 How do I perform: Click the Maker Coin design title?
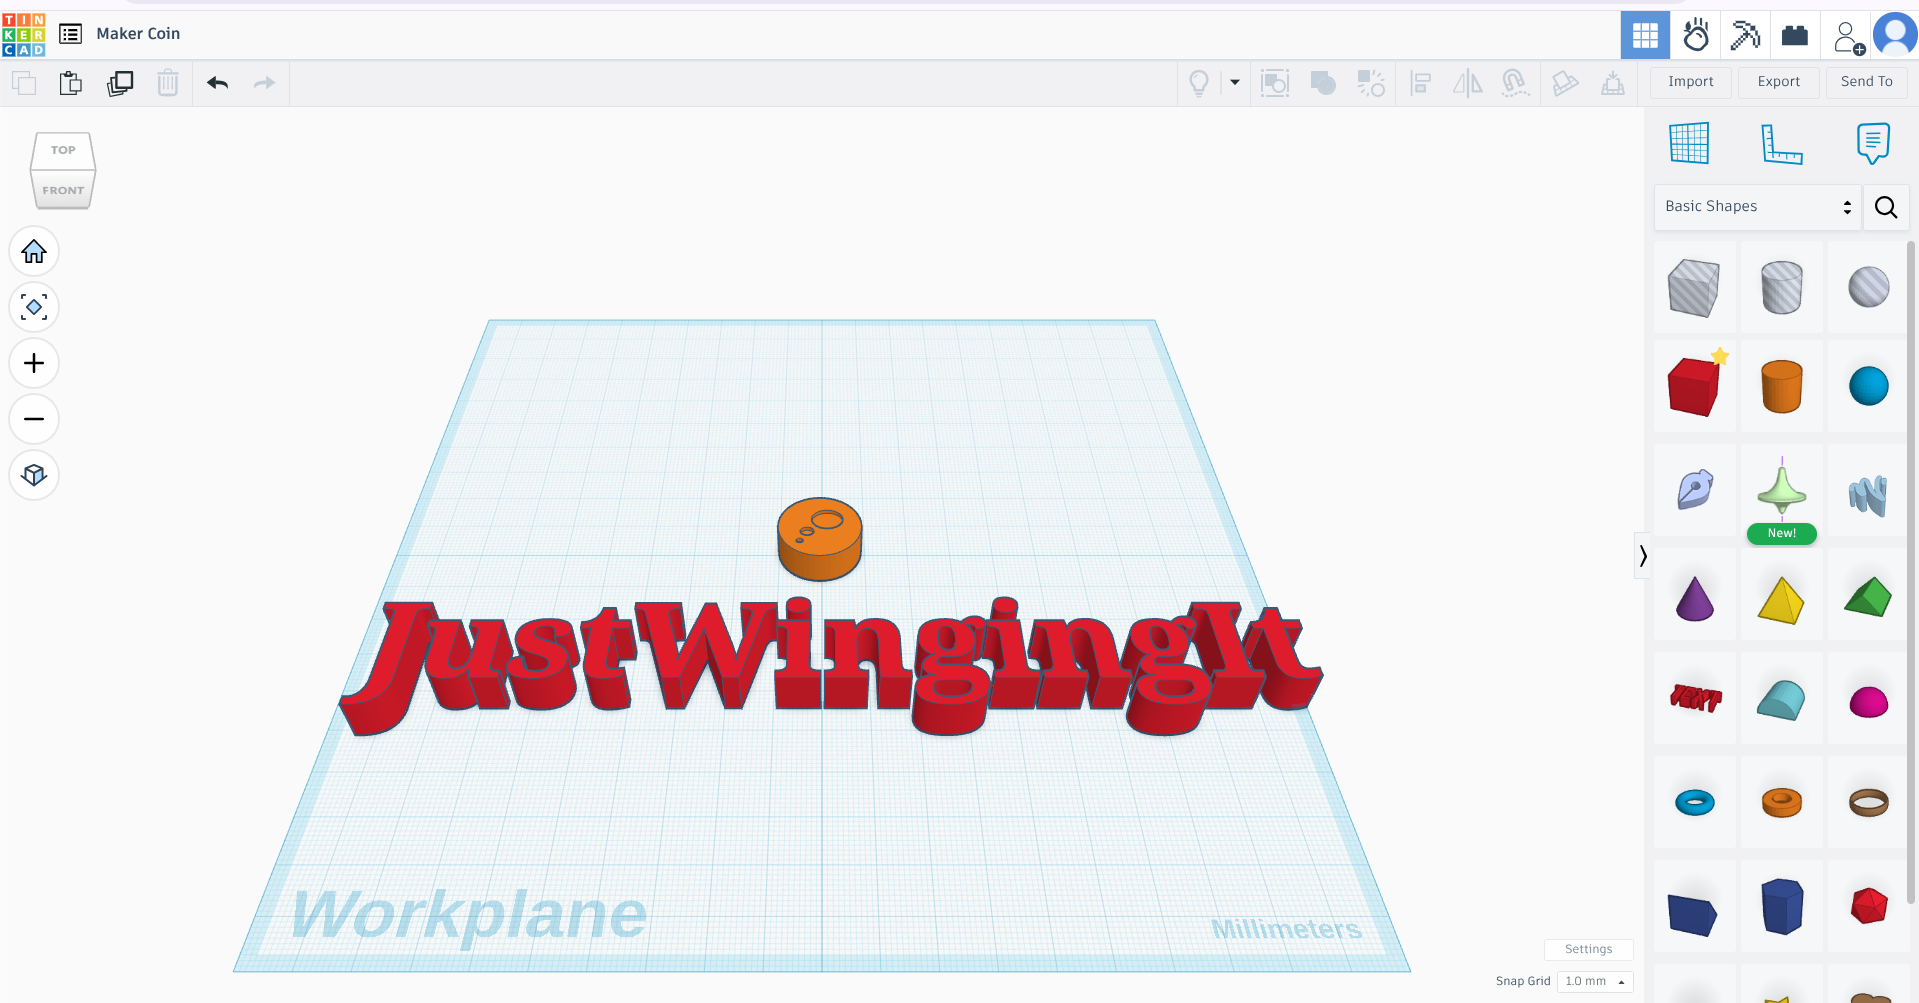point(138,34)
